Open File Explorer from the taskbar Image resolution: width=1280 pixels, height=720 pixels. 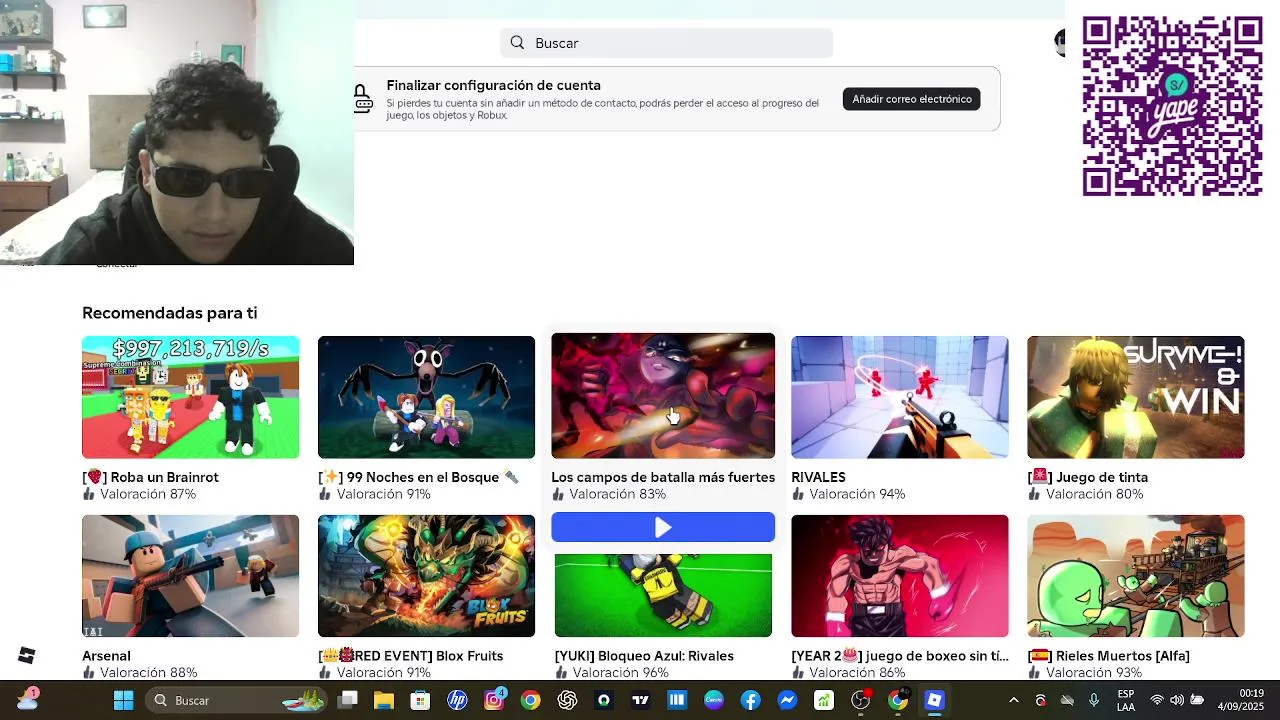point(383,700)
